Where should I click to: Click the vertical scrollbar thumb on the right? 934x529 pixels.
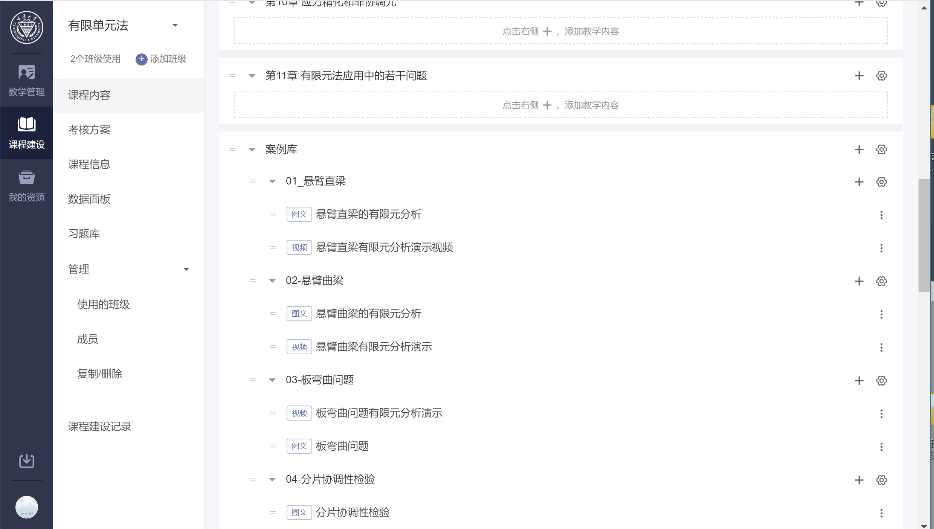pyautogui.click(x=923, y=235)
